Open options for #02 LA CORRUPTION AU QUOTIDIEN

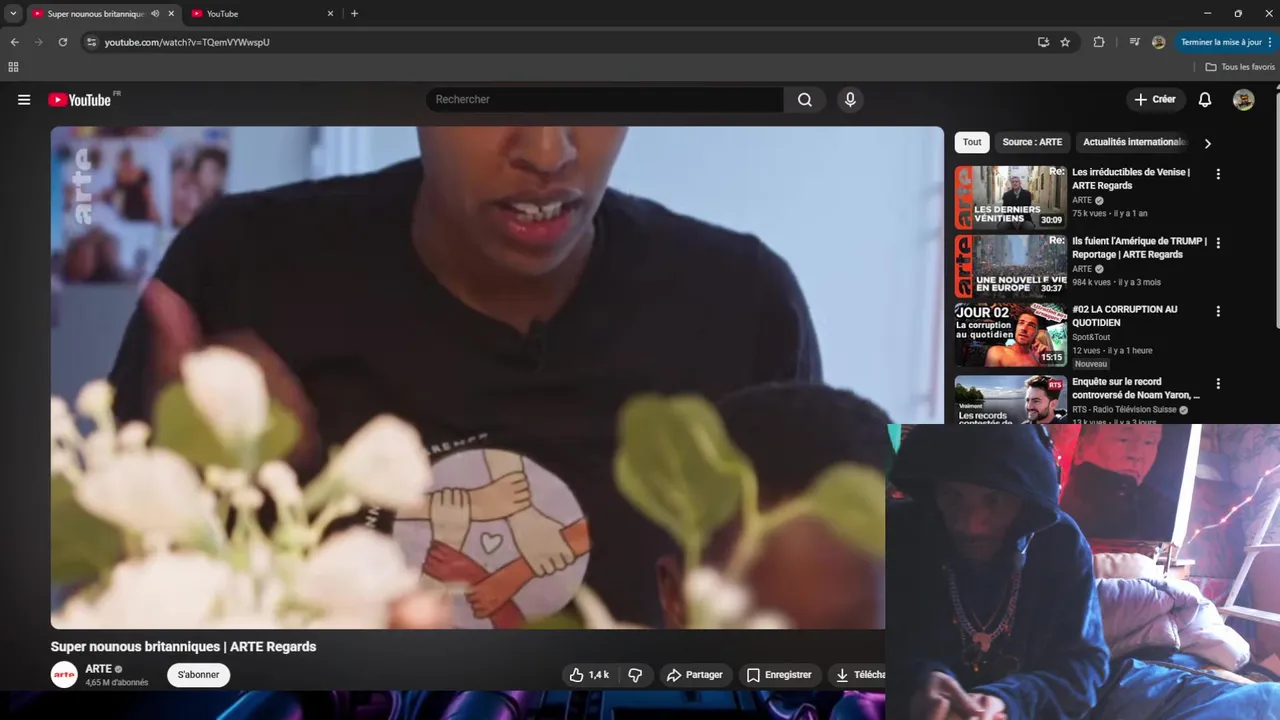click(x=1218, y=311)
